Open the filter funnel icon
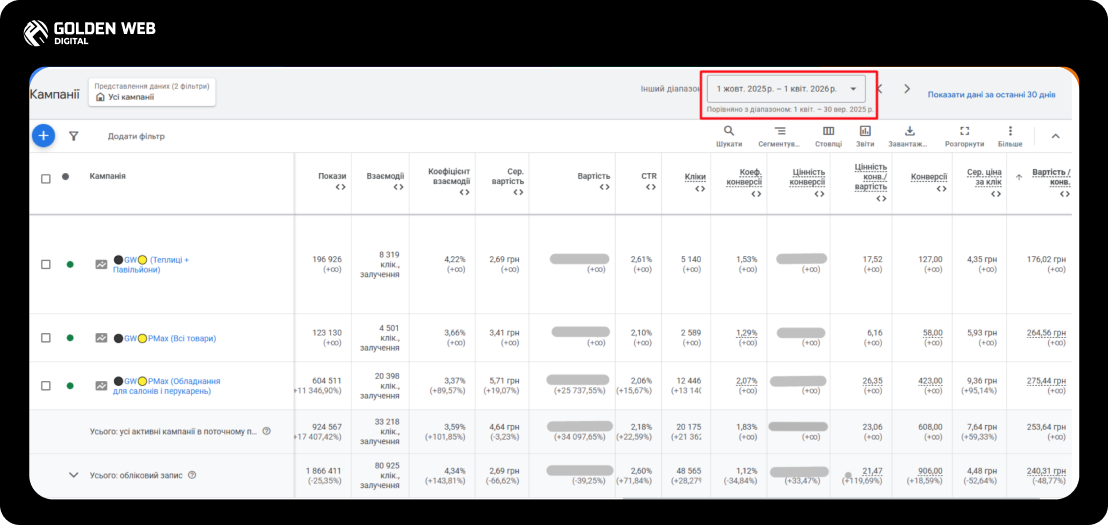Image resolution: width=1108 pixels, height=525 pixels. pyautogui.click(x=73, y=136)
